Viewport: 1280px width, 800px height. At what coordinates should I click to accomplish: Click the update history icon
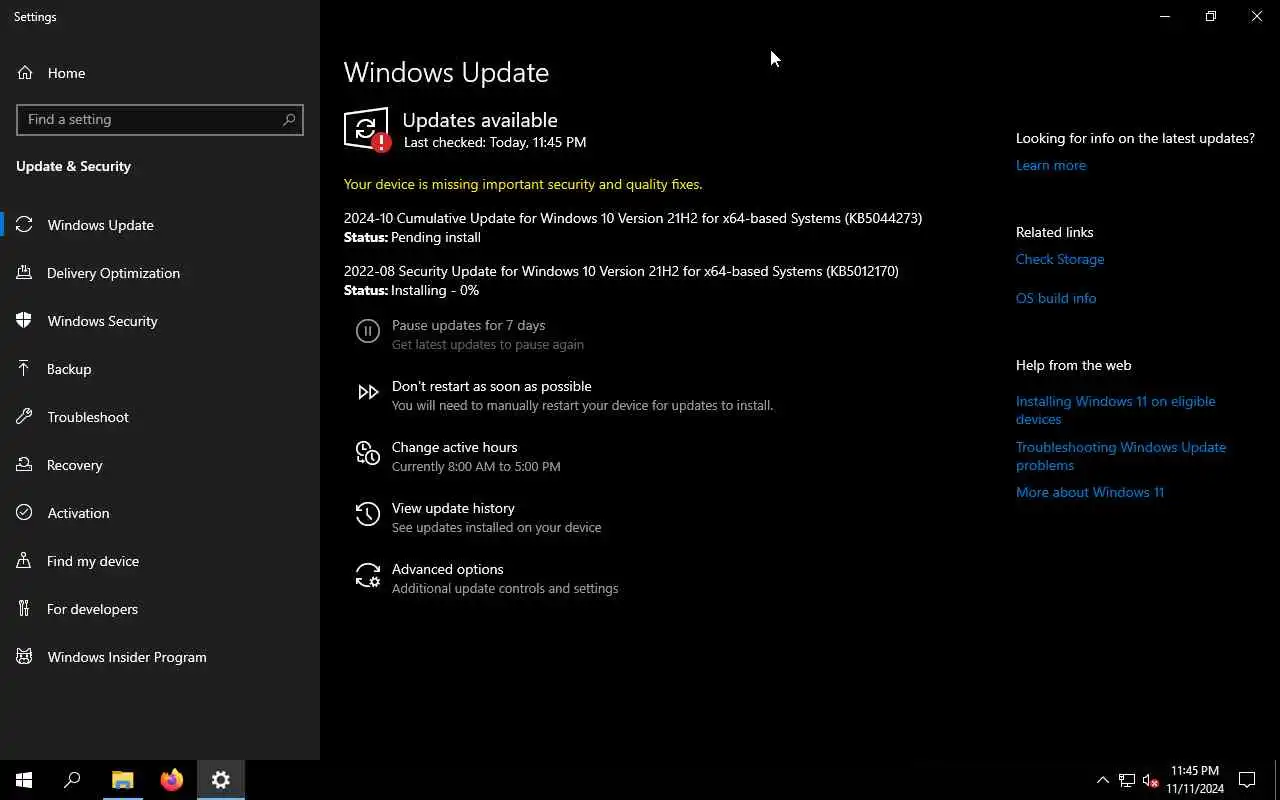point(368,515)
